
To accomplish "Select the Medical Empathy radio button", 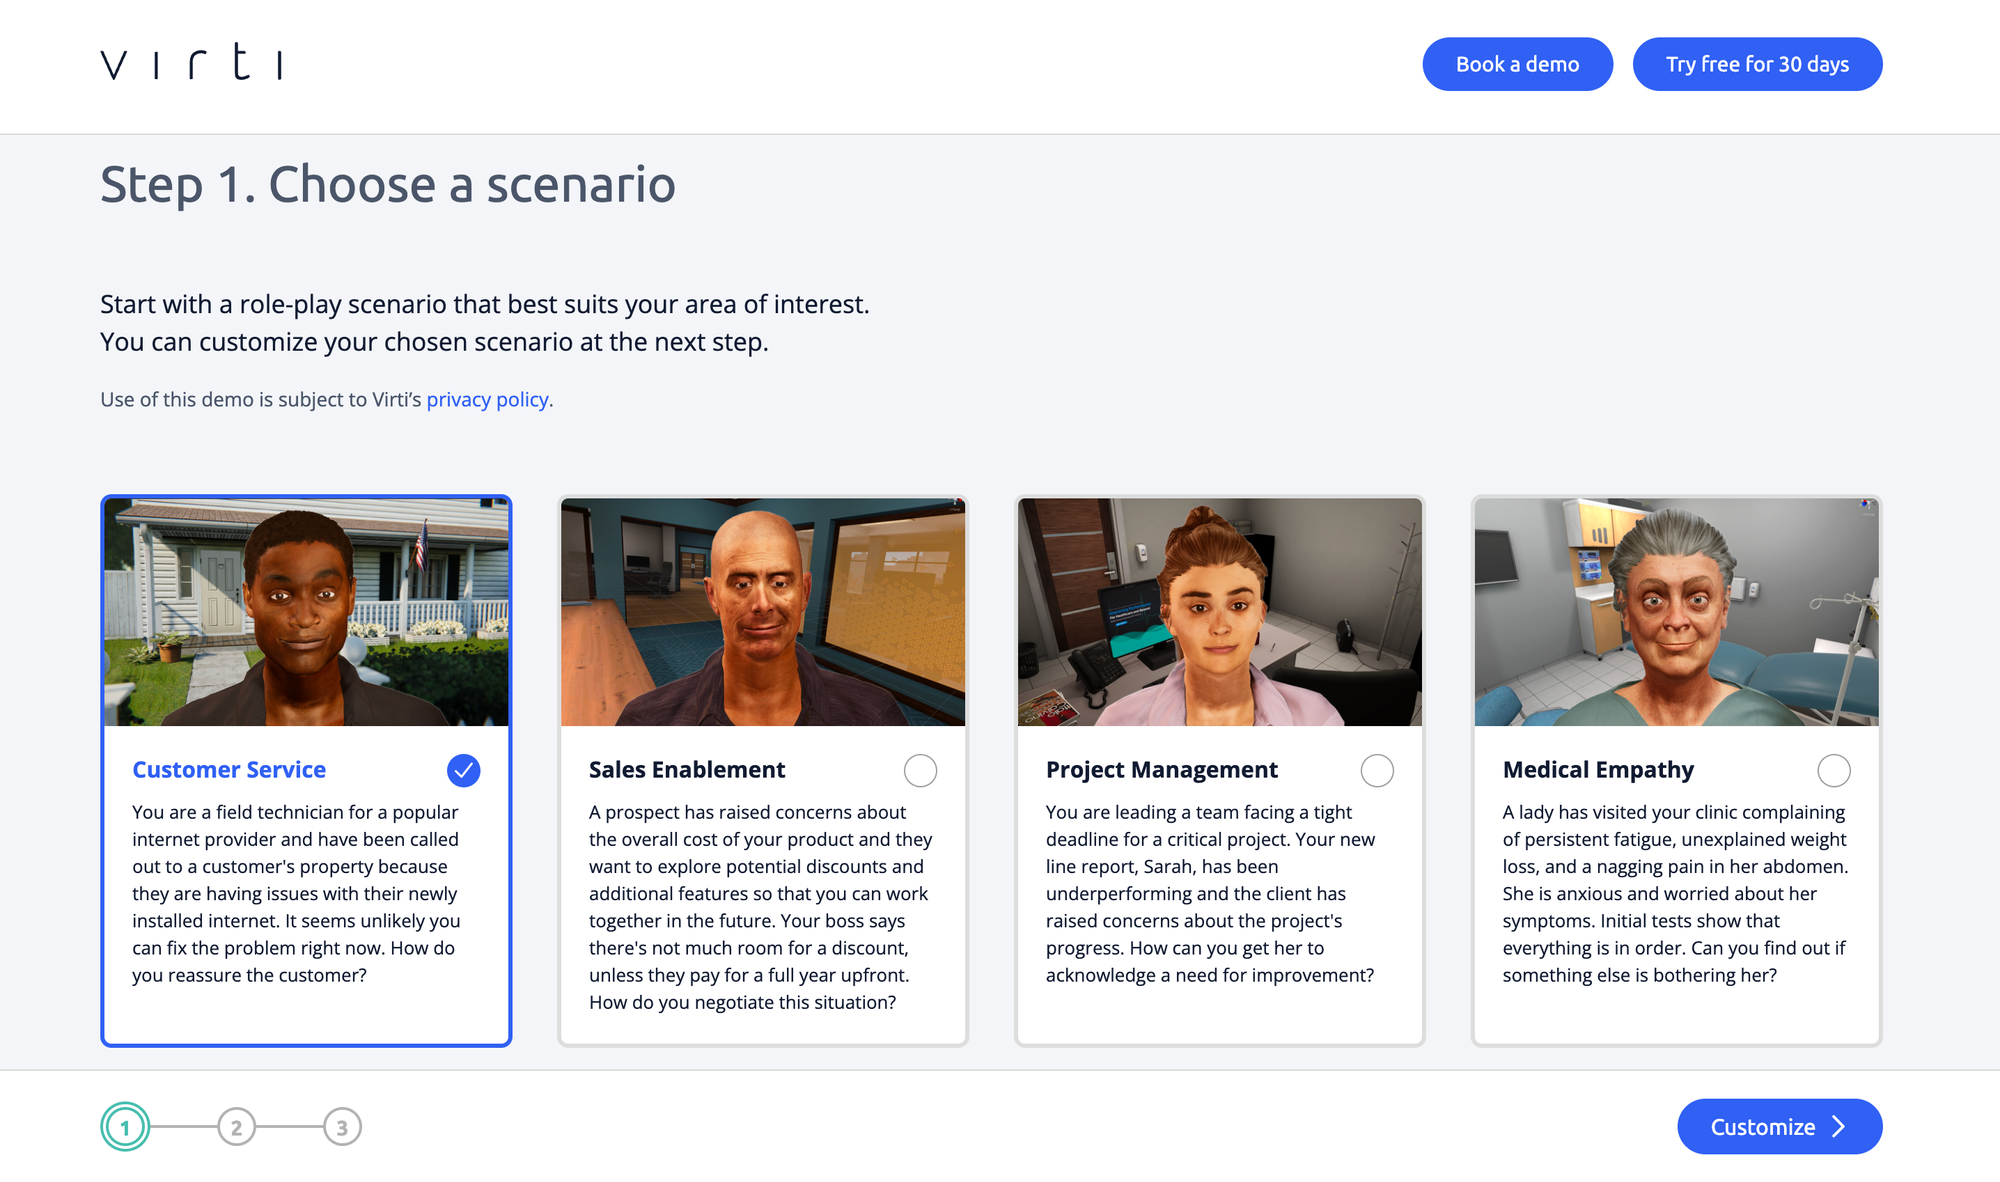I will 1833,770.
